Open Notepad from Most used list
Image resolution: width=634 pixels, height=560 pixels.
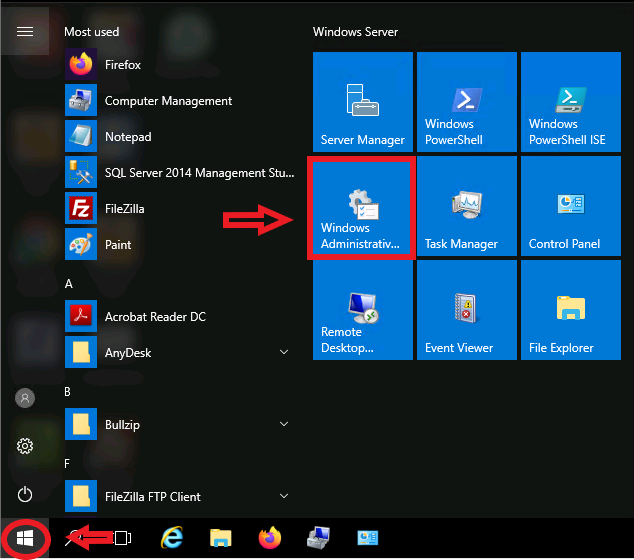[180, 136]
